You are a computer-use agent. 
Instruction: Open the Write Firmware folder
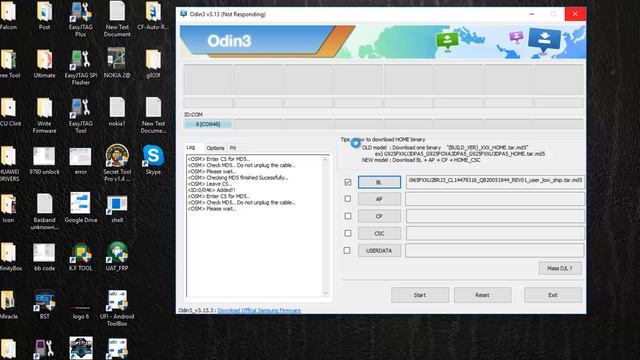[x=44, y=116]
